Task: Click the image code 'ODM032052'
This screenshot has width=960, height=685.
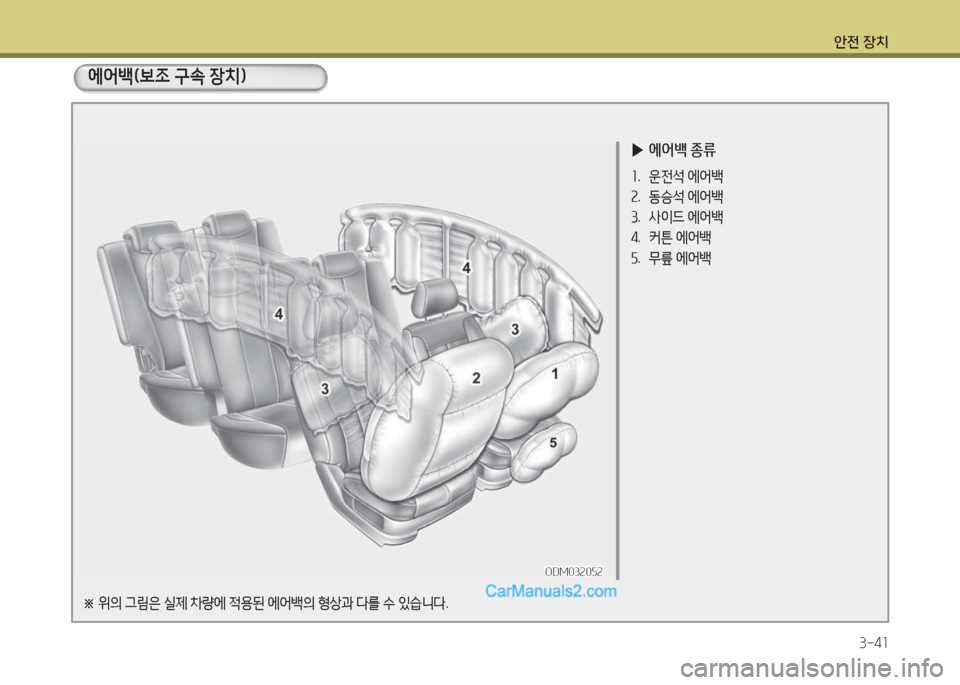Action: [x=574, y=572]
